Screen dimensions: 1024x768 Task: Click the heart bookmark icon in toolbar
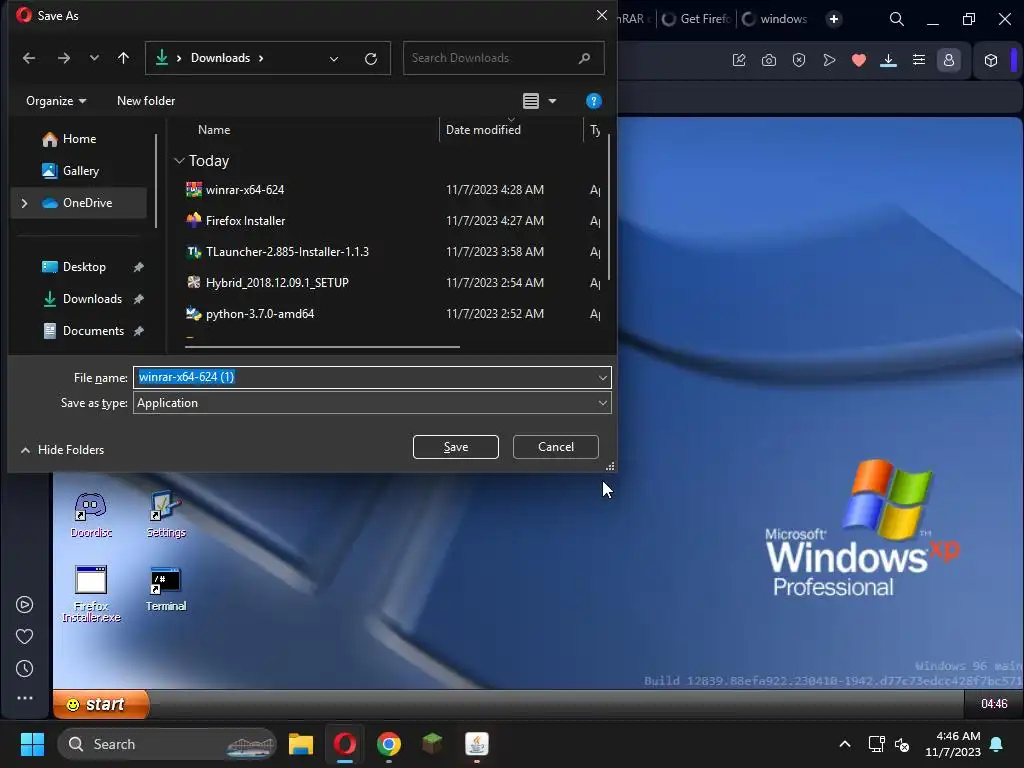(859, 60)
